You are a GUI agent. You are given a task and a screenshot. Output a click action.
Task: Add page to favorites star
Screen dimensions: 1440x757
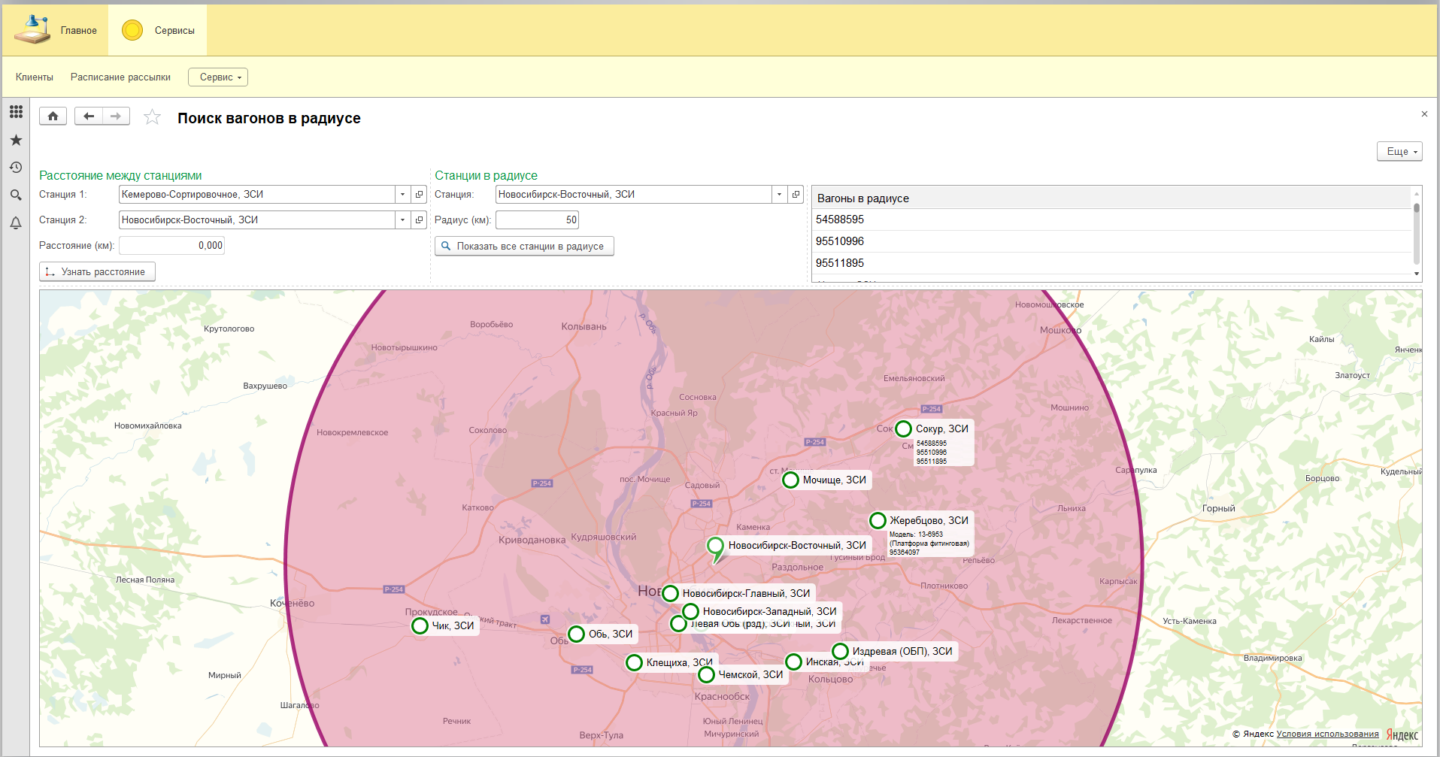pos(152,117)
